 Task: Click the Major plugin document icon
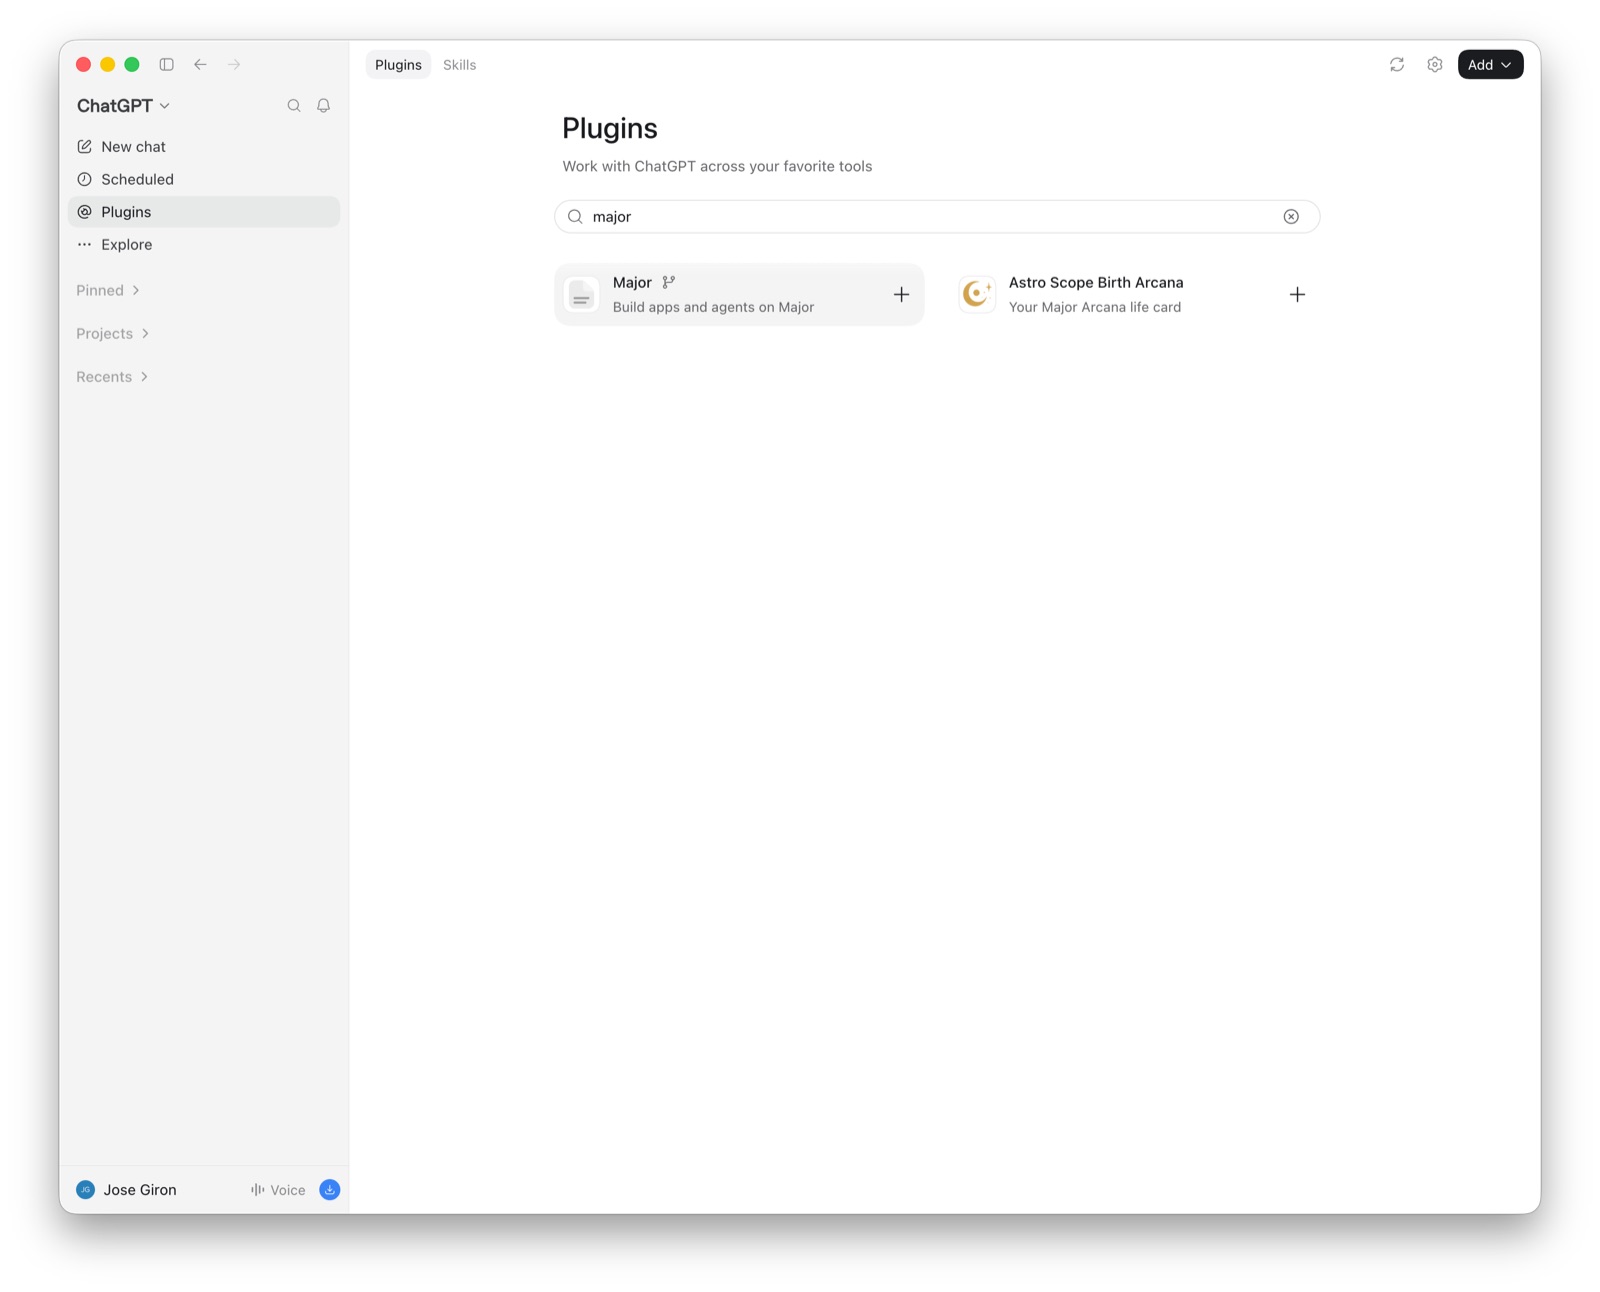(x=581, y=295)
